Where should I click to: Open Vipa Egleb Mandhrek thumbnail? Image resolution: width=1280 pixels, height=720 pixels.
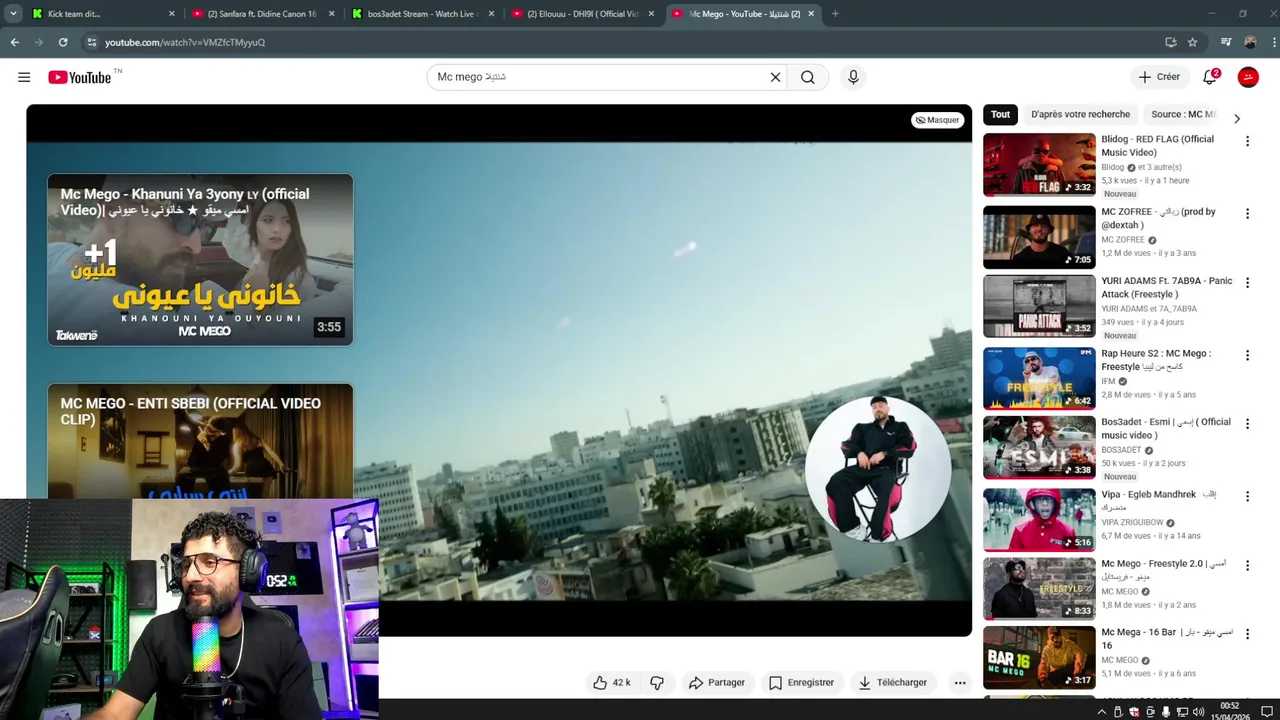[x=1039, y=520]
